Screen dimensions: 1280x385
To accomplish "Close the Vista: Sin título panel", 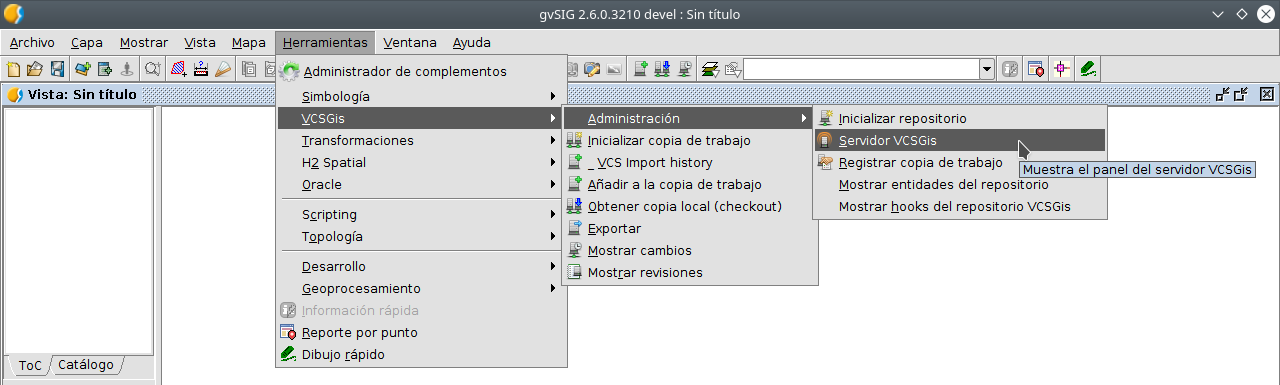I will pyautogui.click(x=1266, y=95).
